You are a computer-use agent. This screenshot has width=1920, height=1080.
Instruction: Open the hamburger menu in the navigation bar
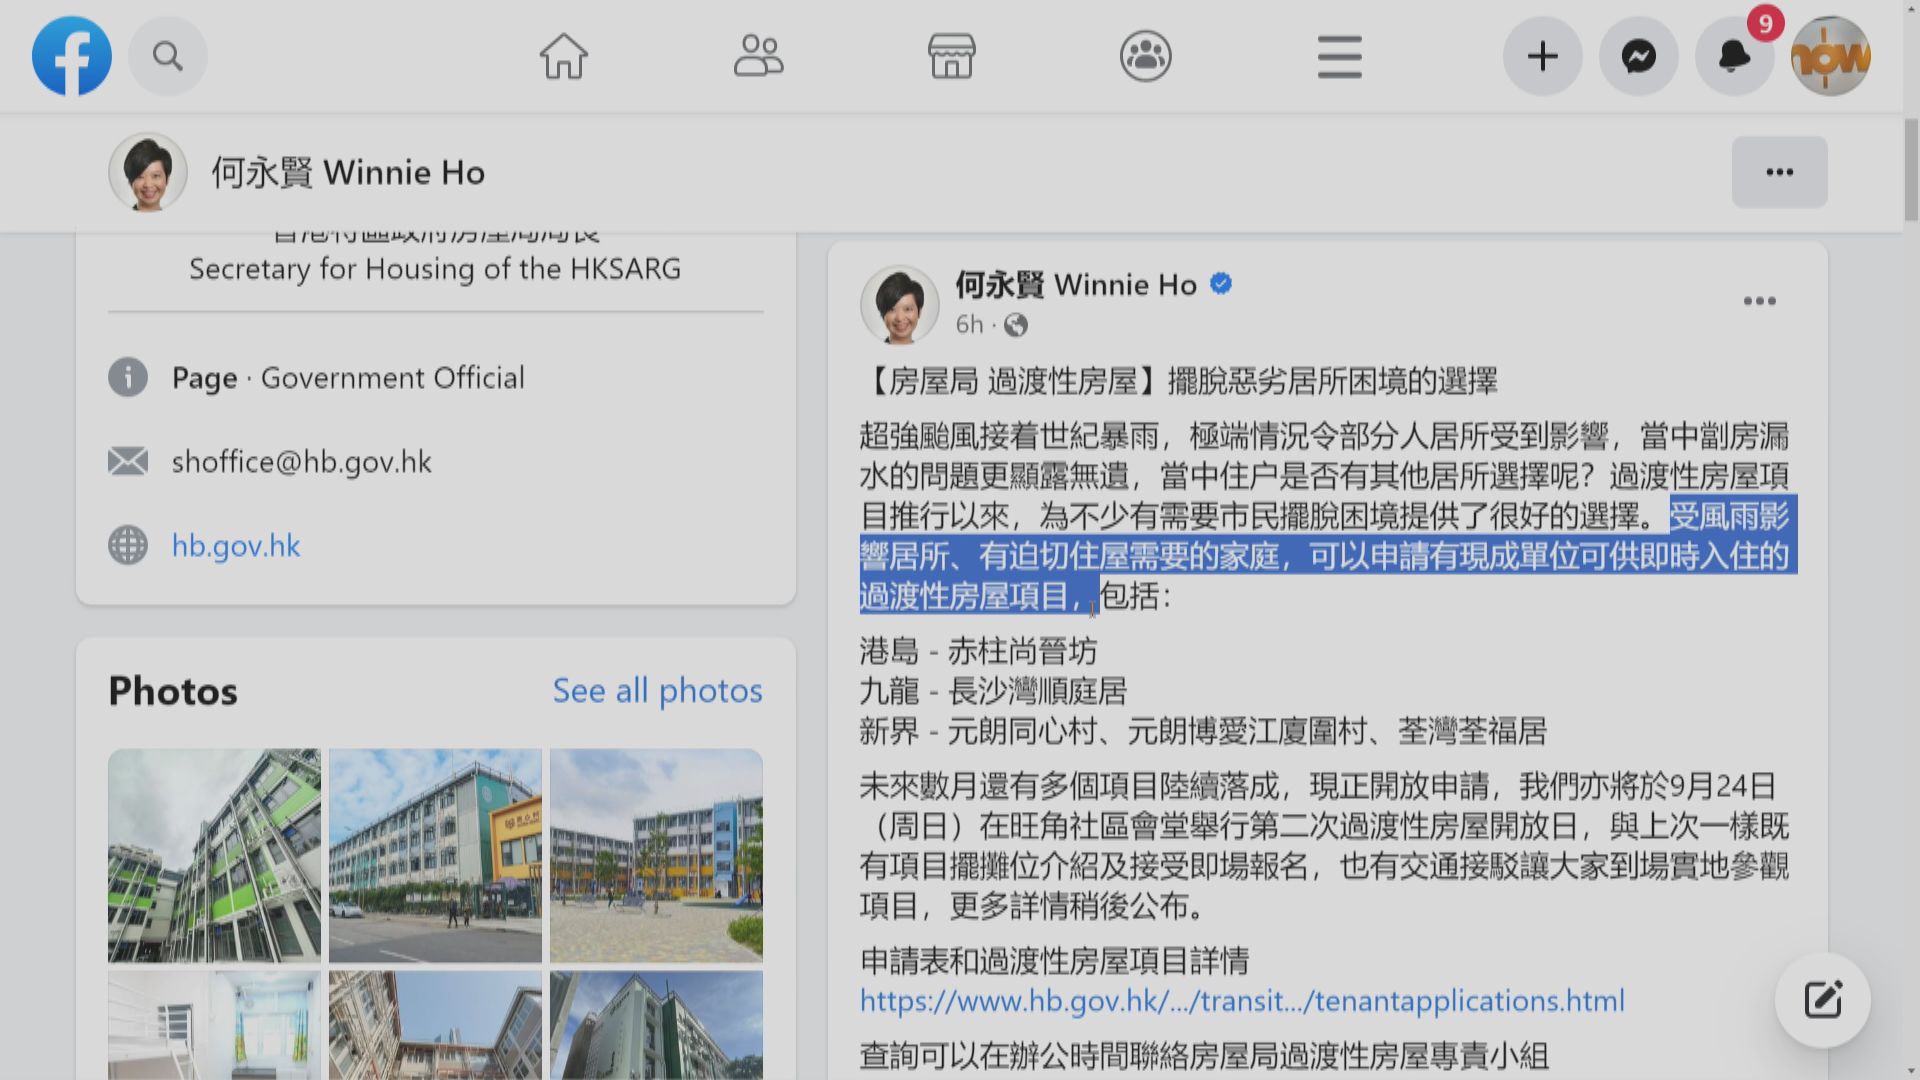tap(1339, 56)
